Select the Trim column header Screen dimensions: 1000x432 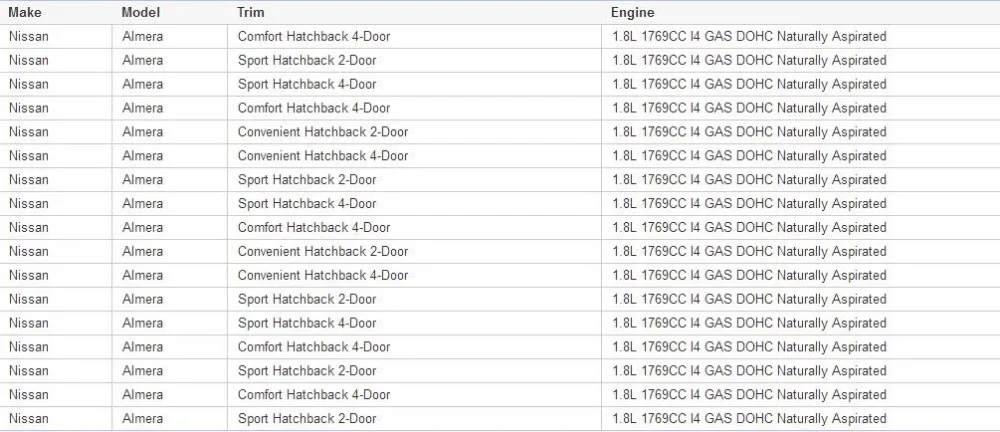pyautogui.click(x=250, y=12)
